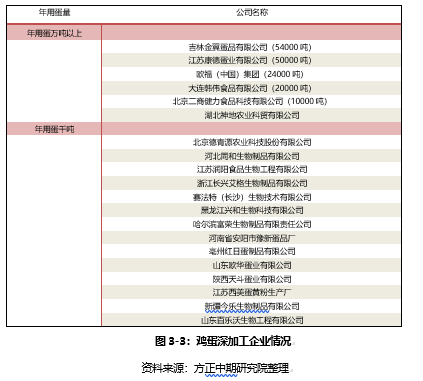Viewport: 423px width, 381px height.
Task: Select the 年用蛋万吨以上 category cell
Action: 54,33
